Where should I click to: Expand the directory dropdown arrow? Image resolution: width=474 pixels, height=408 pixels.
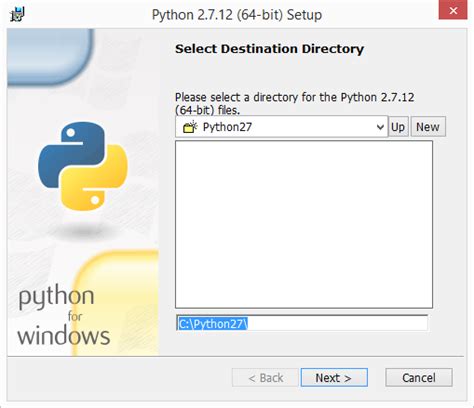click(380, 127)
